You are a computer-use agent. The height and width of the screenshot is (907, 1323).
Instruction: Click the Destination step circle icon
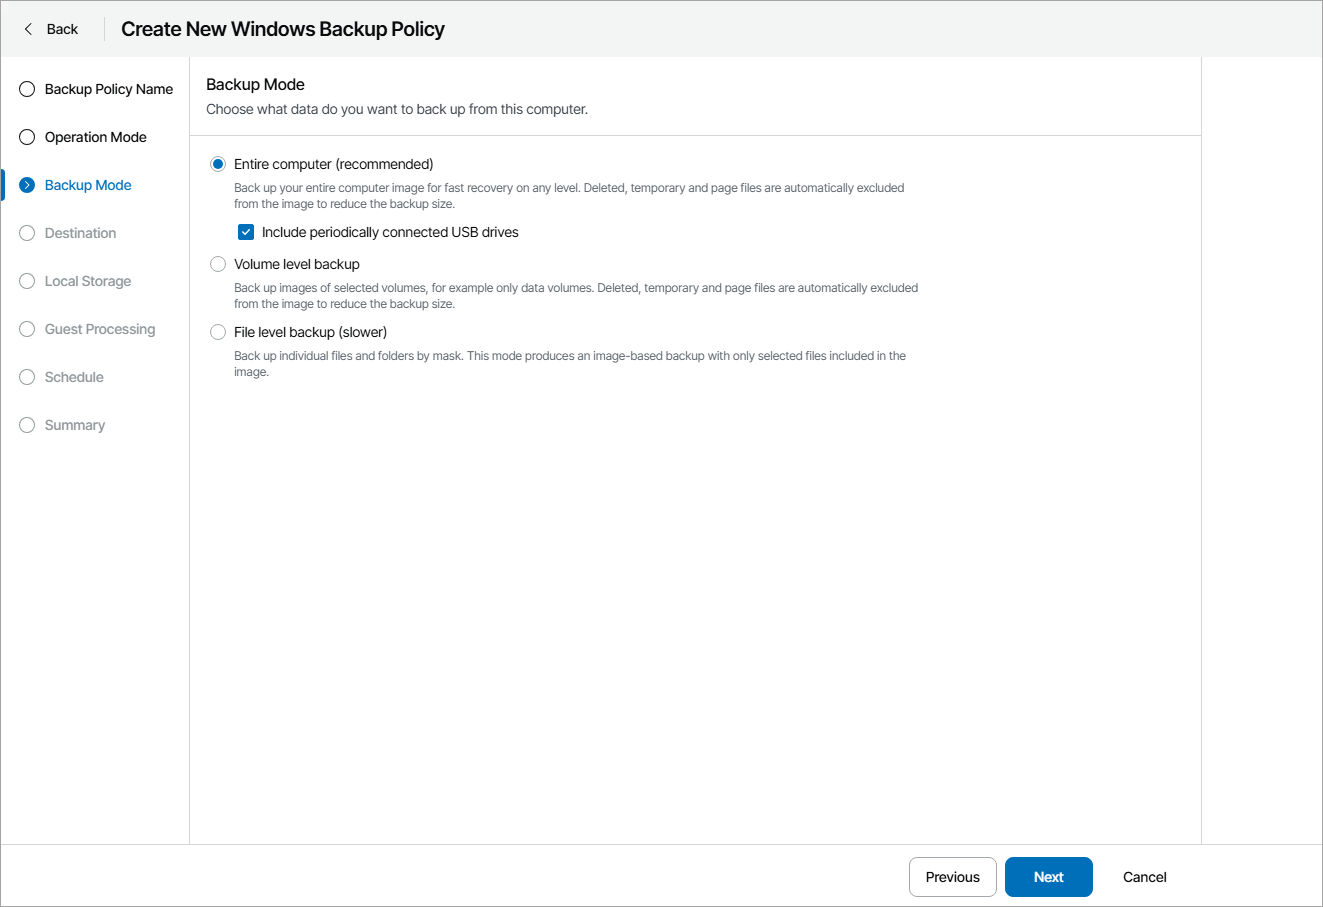pos(26,233)
